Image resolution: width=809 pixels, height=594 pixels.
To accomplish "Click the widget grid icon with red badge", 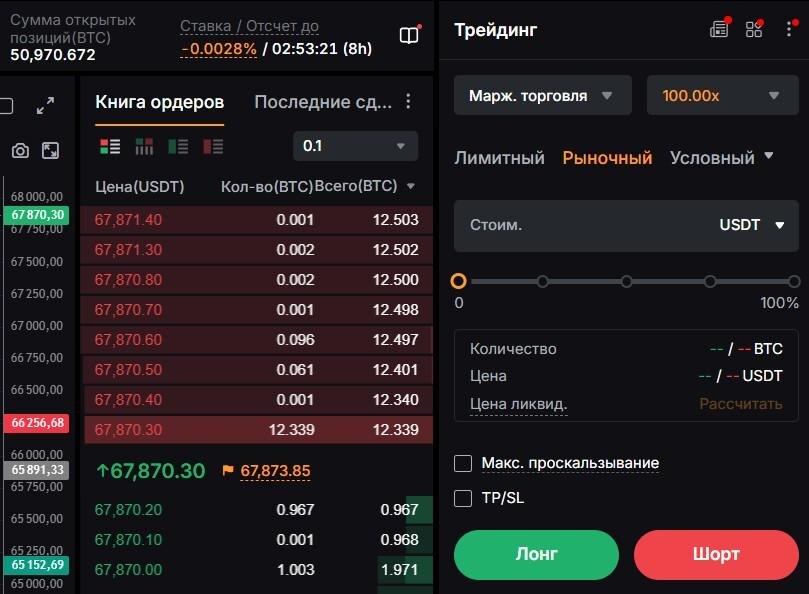I will point(754,28).
